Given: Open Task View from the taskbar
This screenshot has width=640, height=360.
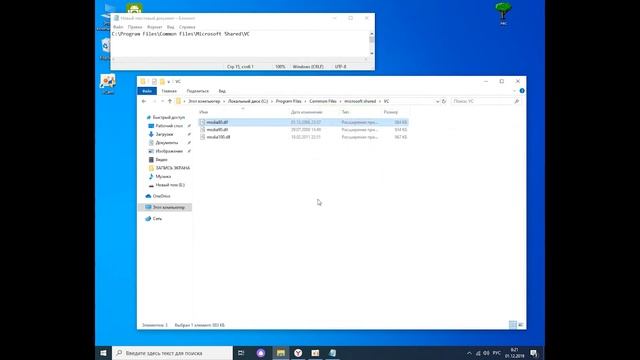Looking at the screenshot, I should (x=241, y=353).
